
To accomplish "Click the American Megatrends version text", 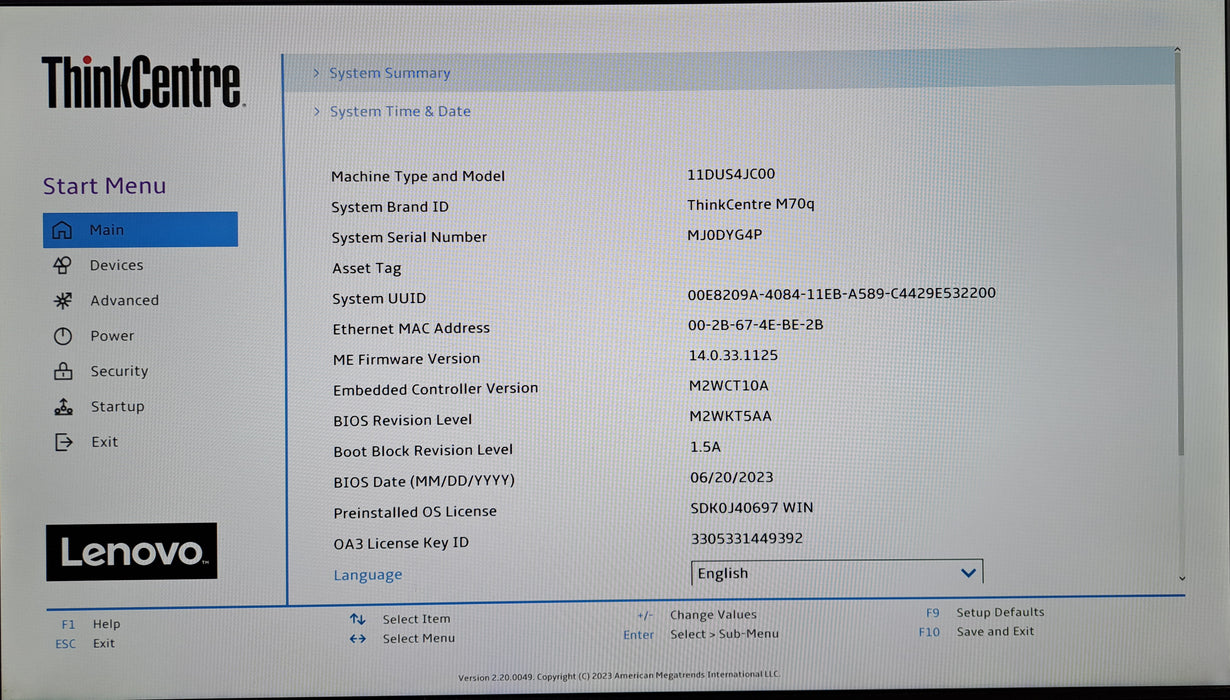I will 619,677.
